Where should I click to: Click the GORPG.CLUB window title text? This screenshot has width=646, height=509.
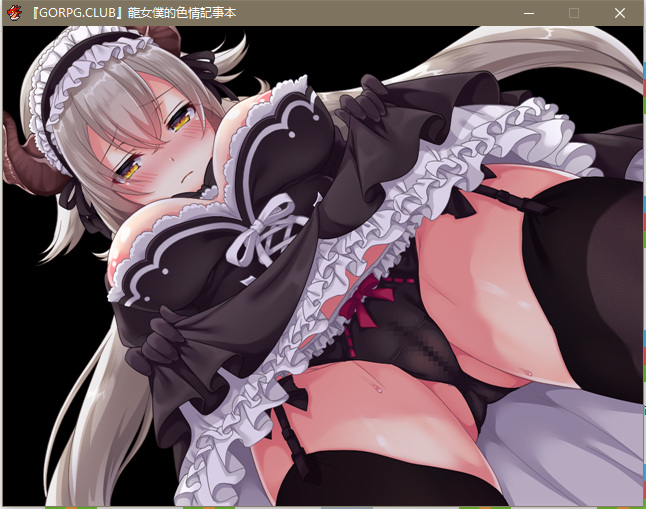(138, 13)
